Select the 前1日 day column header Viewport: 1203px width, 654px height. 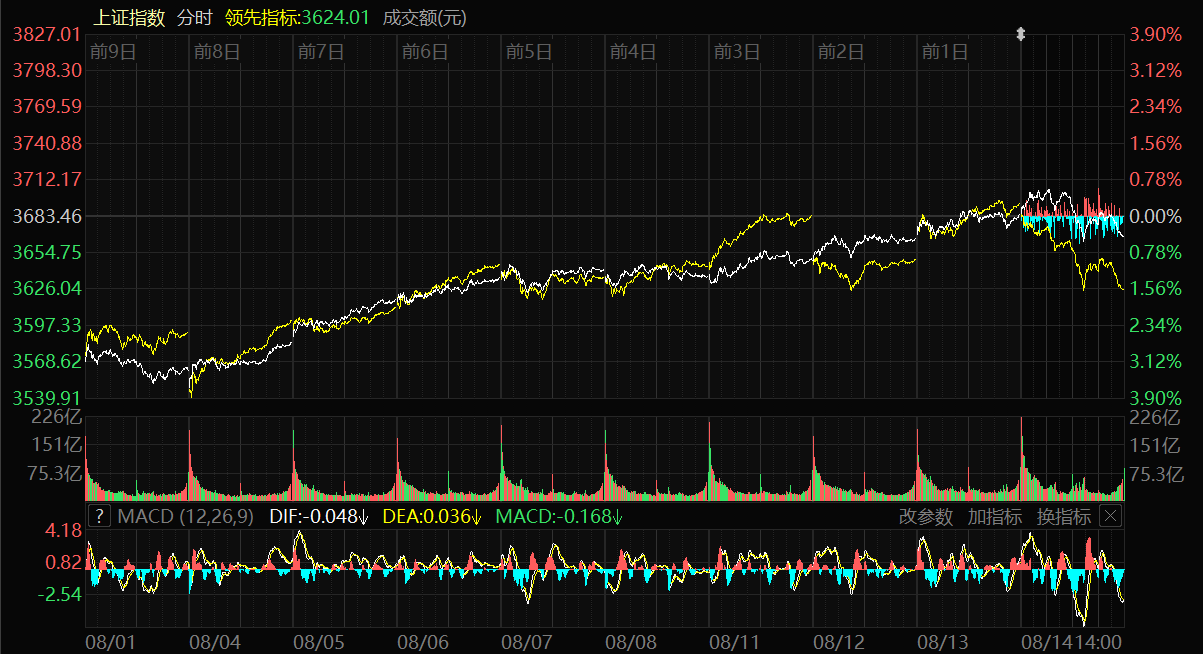[945, 52]
